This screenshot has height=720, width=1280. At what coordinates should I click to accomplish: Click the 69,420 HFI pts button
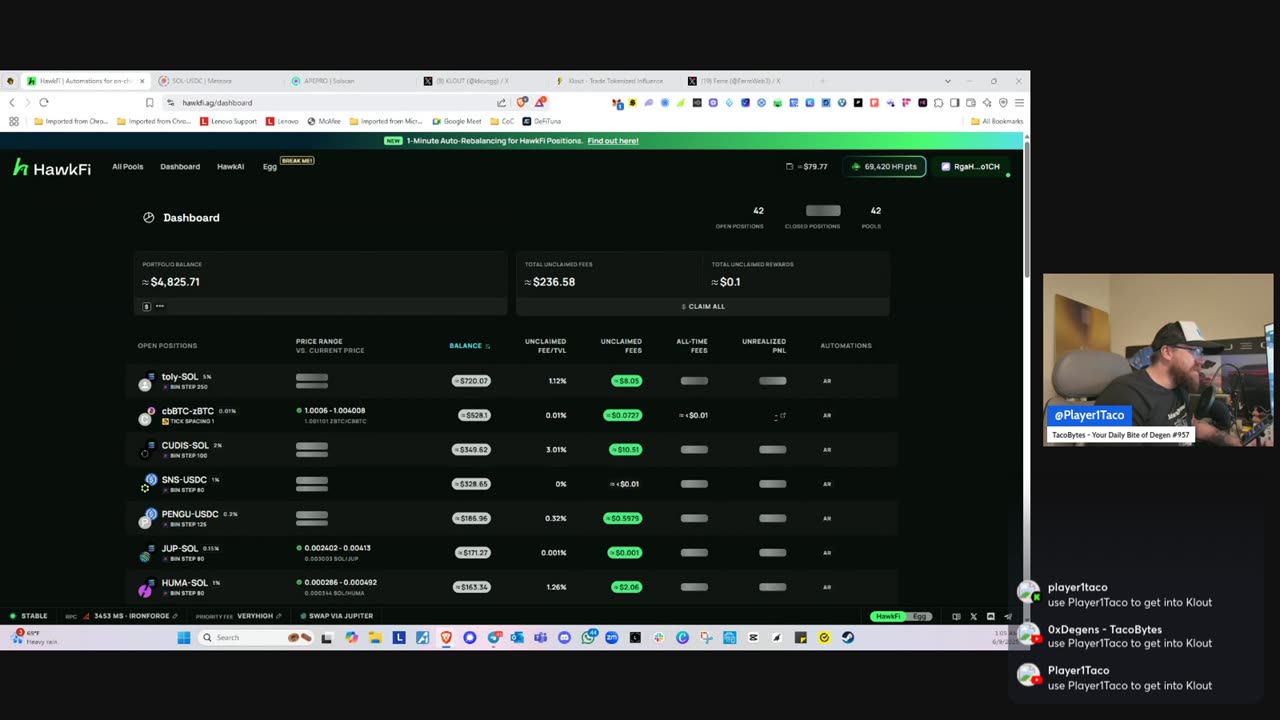click(884, 167)
